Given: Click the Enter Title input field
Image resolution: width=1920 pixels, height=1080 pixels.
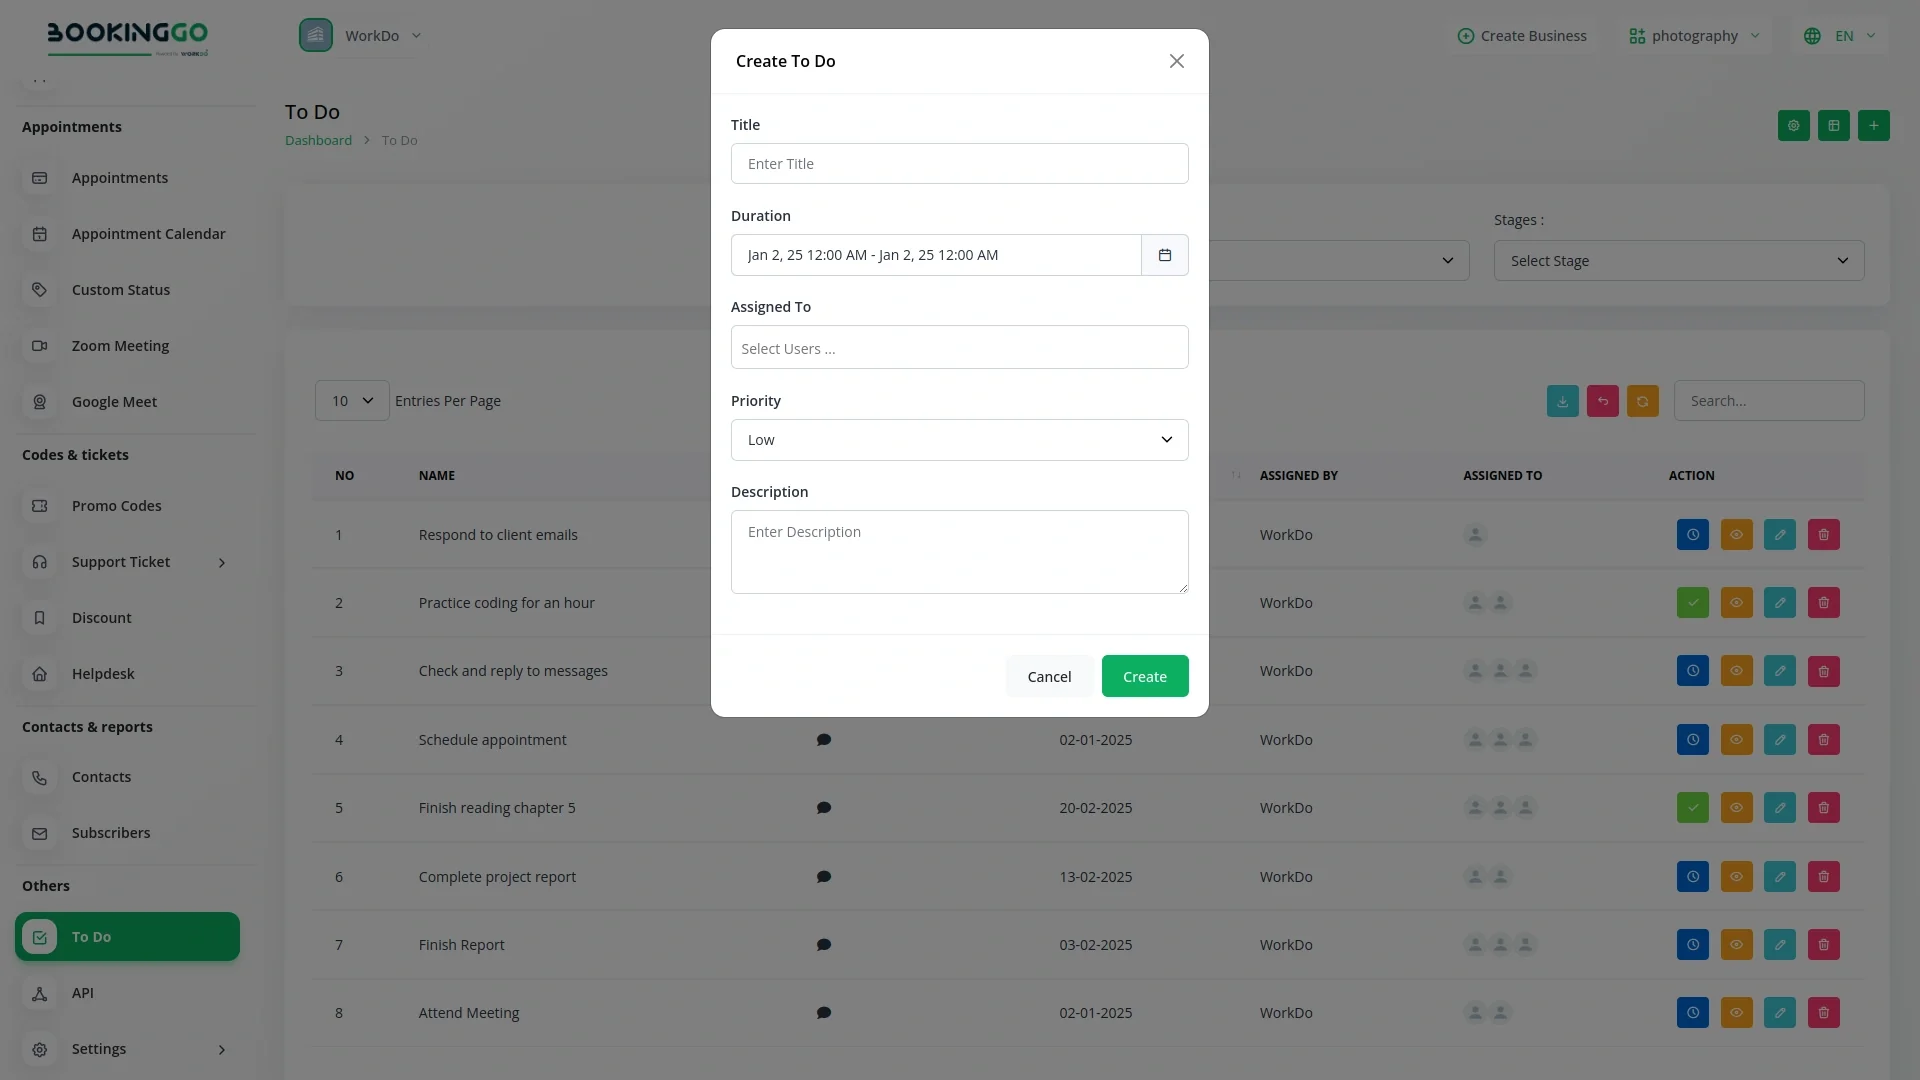Looking at the screenshot, I should click(x=959, y=164).
